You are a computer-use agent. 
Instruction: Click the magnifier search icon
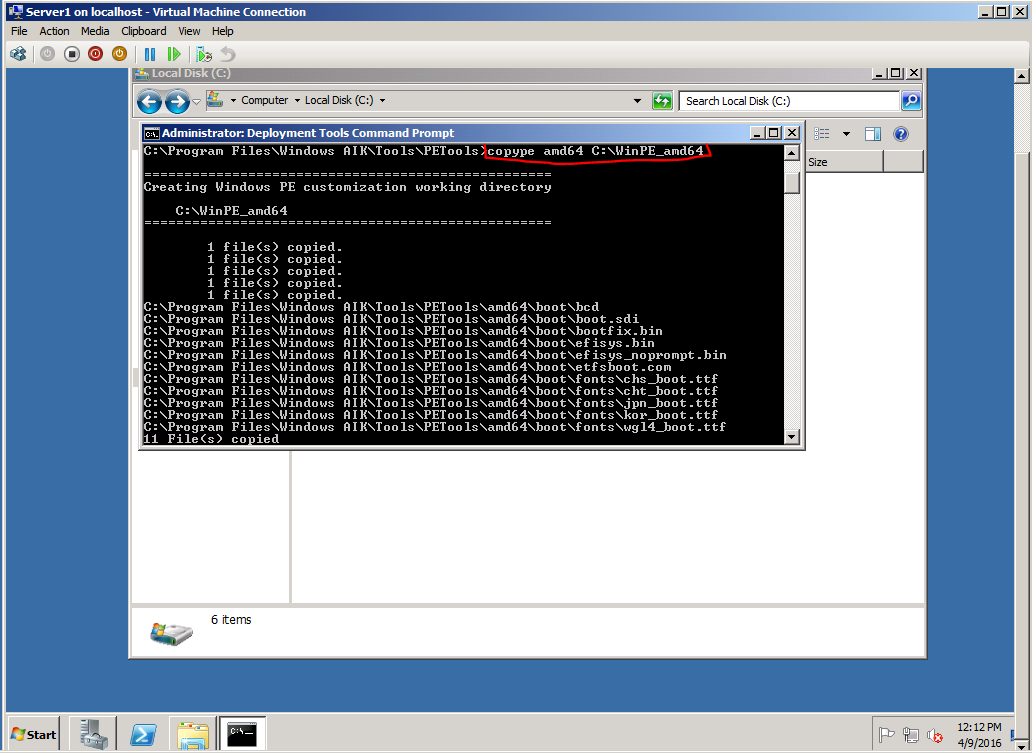911,101
